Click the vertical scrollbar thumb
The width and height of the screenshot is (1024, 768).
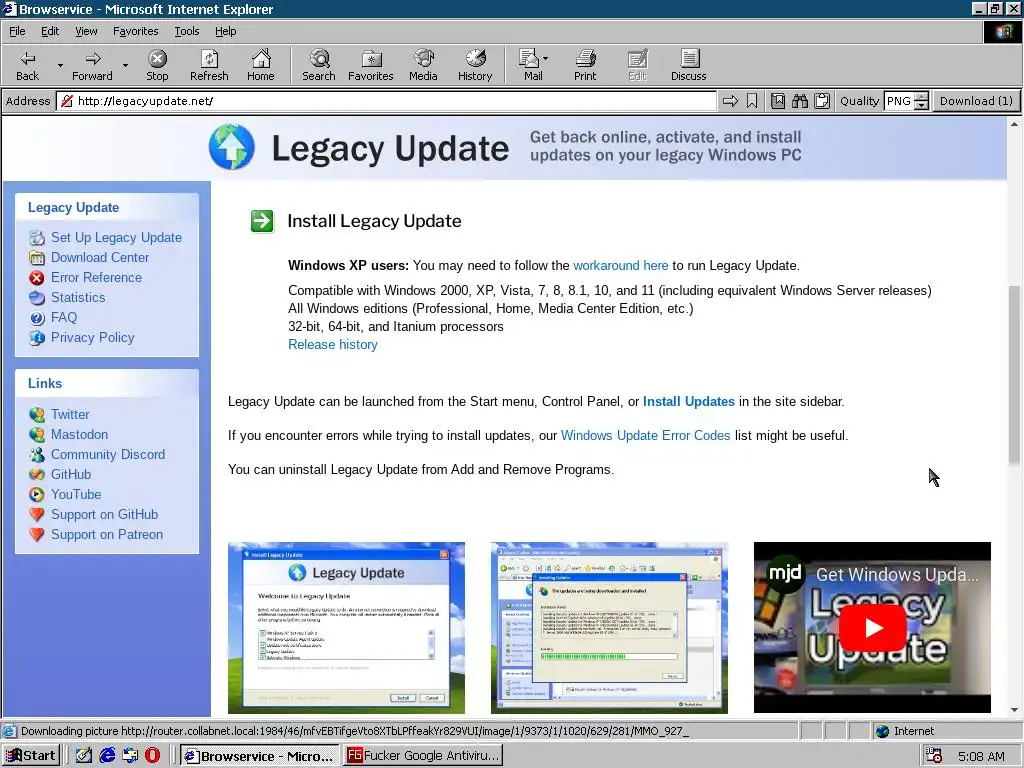click(x=1014, y=374)
